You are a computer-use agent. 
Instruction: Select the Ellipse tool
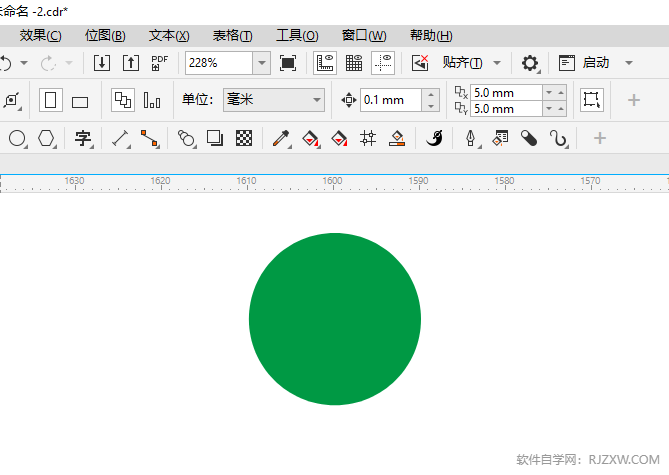(17, 139)
